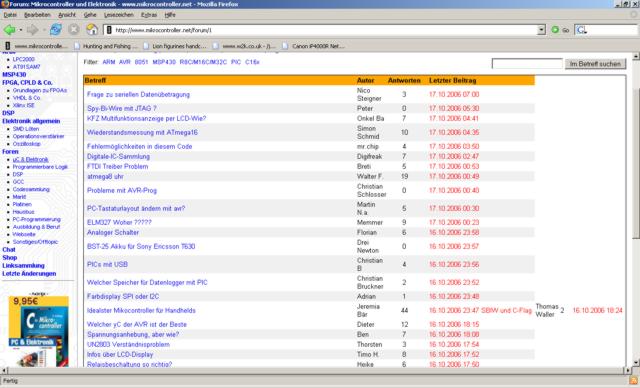640x388 pixels.
Task: Click the subject search input field
Action: coord(527,64)
